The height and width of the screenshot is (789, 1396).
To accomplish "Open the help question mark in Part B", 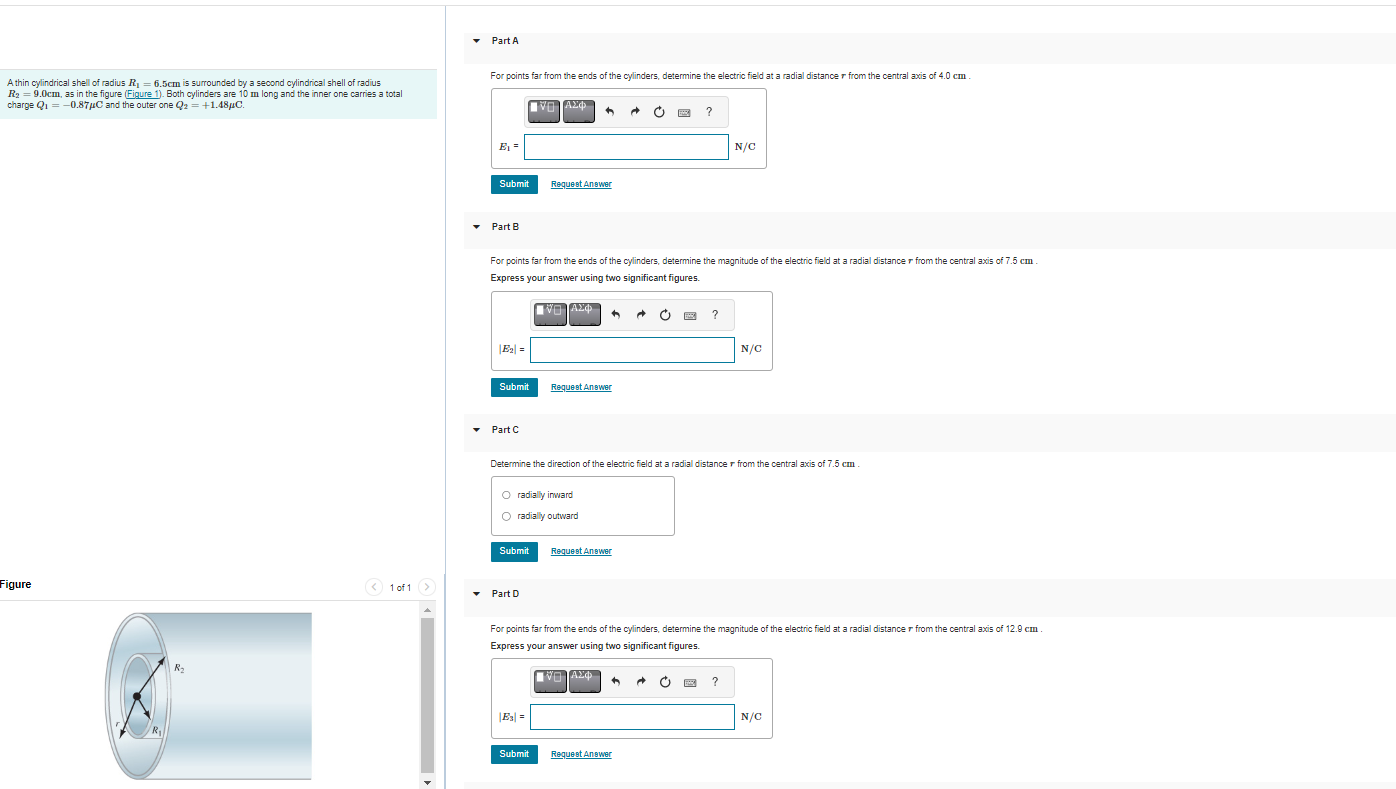I will pyautogui.click(x=715, y=314).
